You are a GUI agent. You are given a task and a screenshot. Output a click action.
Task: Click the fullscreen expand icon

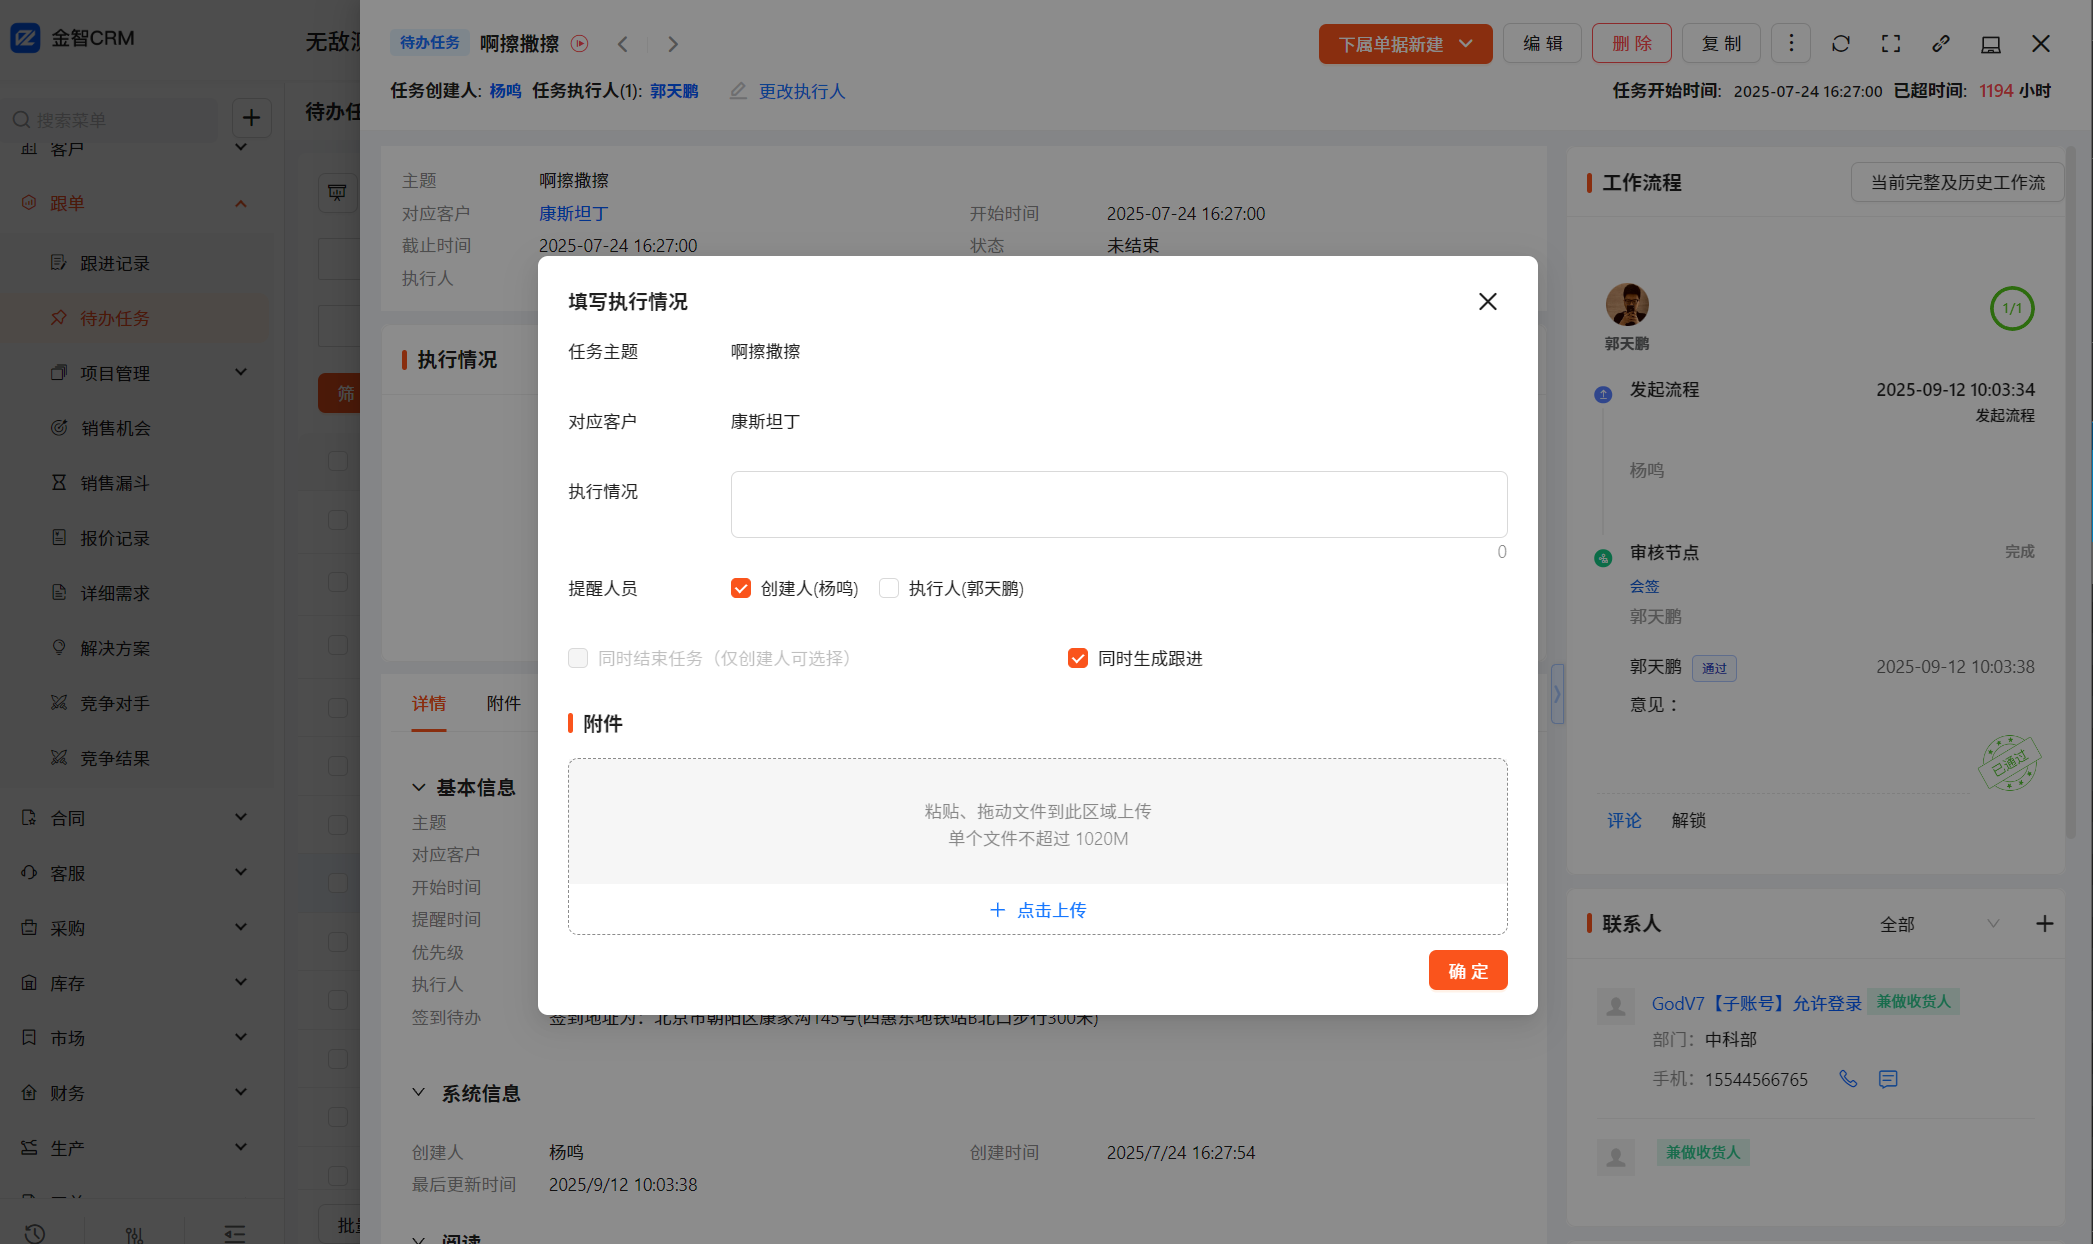1891,44
